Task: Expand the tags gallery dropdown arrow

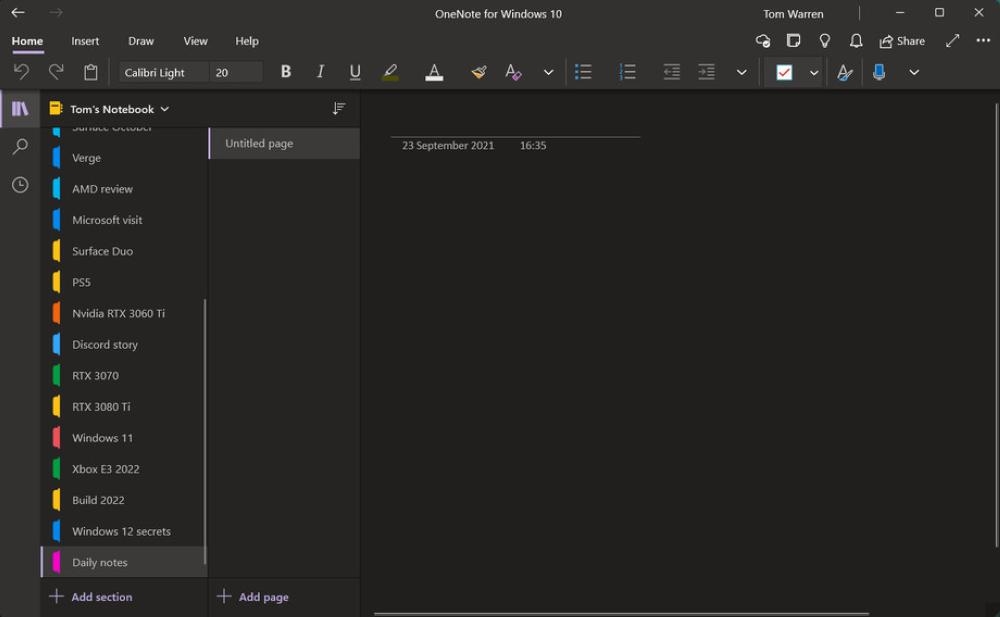Action: click(814, 72)
